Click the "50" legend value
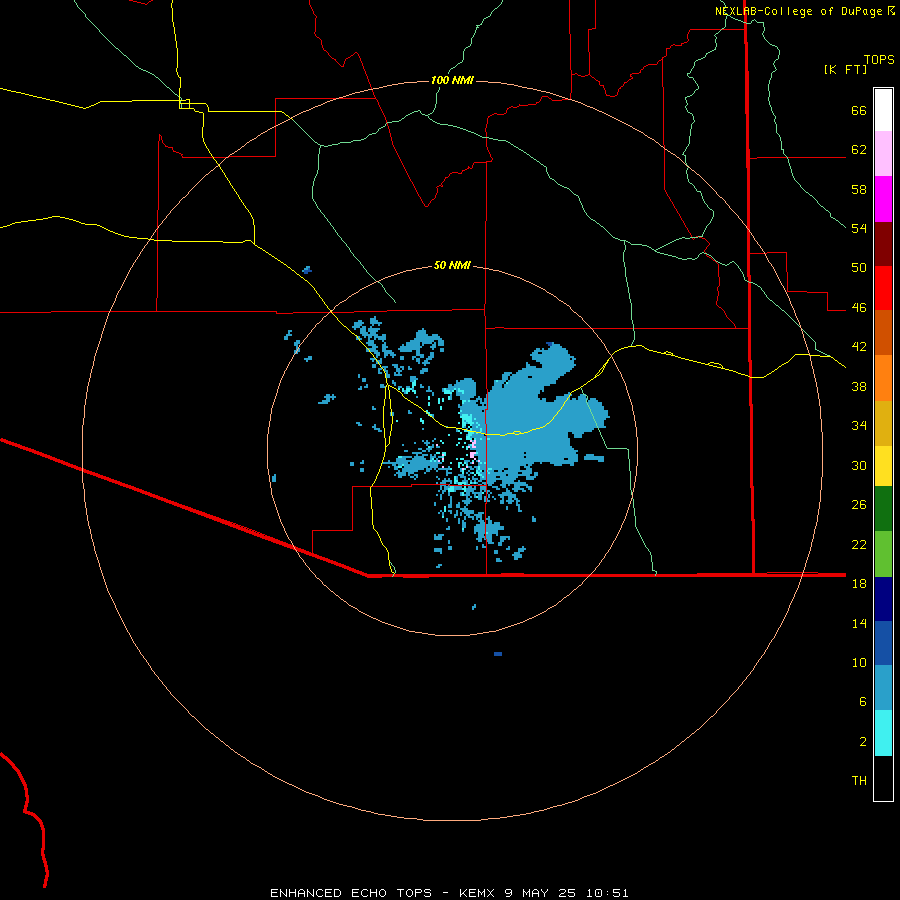The image size is (900, 900). 859,268
